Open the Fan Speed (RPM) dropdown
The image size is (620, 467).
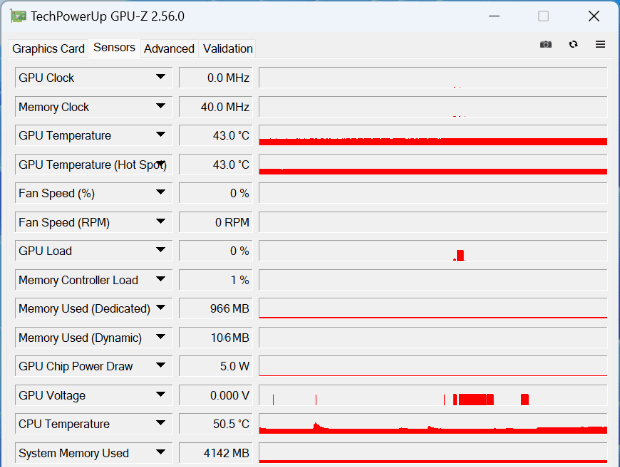coord(161,221)
